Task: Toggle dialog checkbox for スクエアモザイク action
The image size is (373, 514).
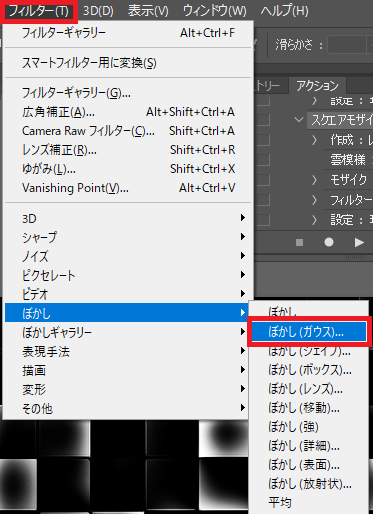Action: point(263,120)
